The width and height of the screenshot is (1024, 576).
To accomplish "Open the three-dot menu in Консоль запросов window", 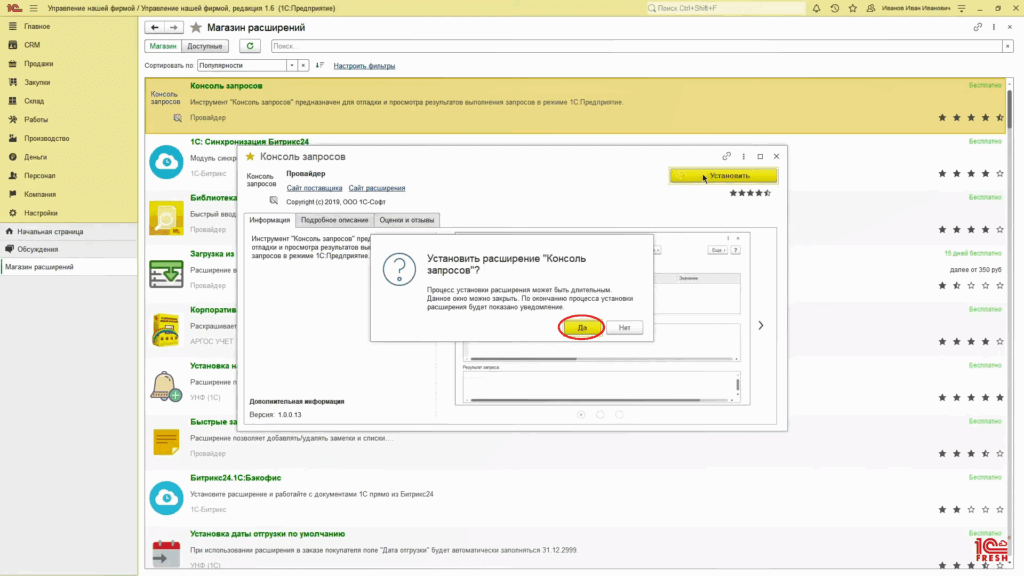I will [743, 156].
